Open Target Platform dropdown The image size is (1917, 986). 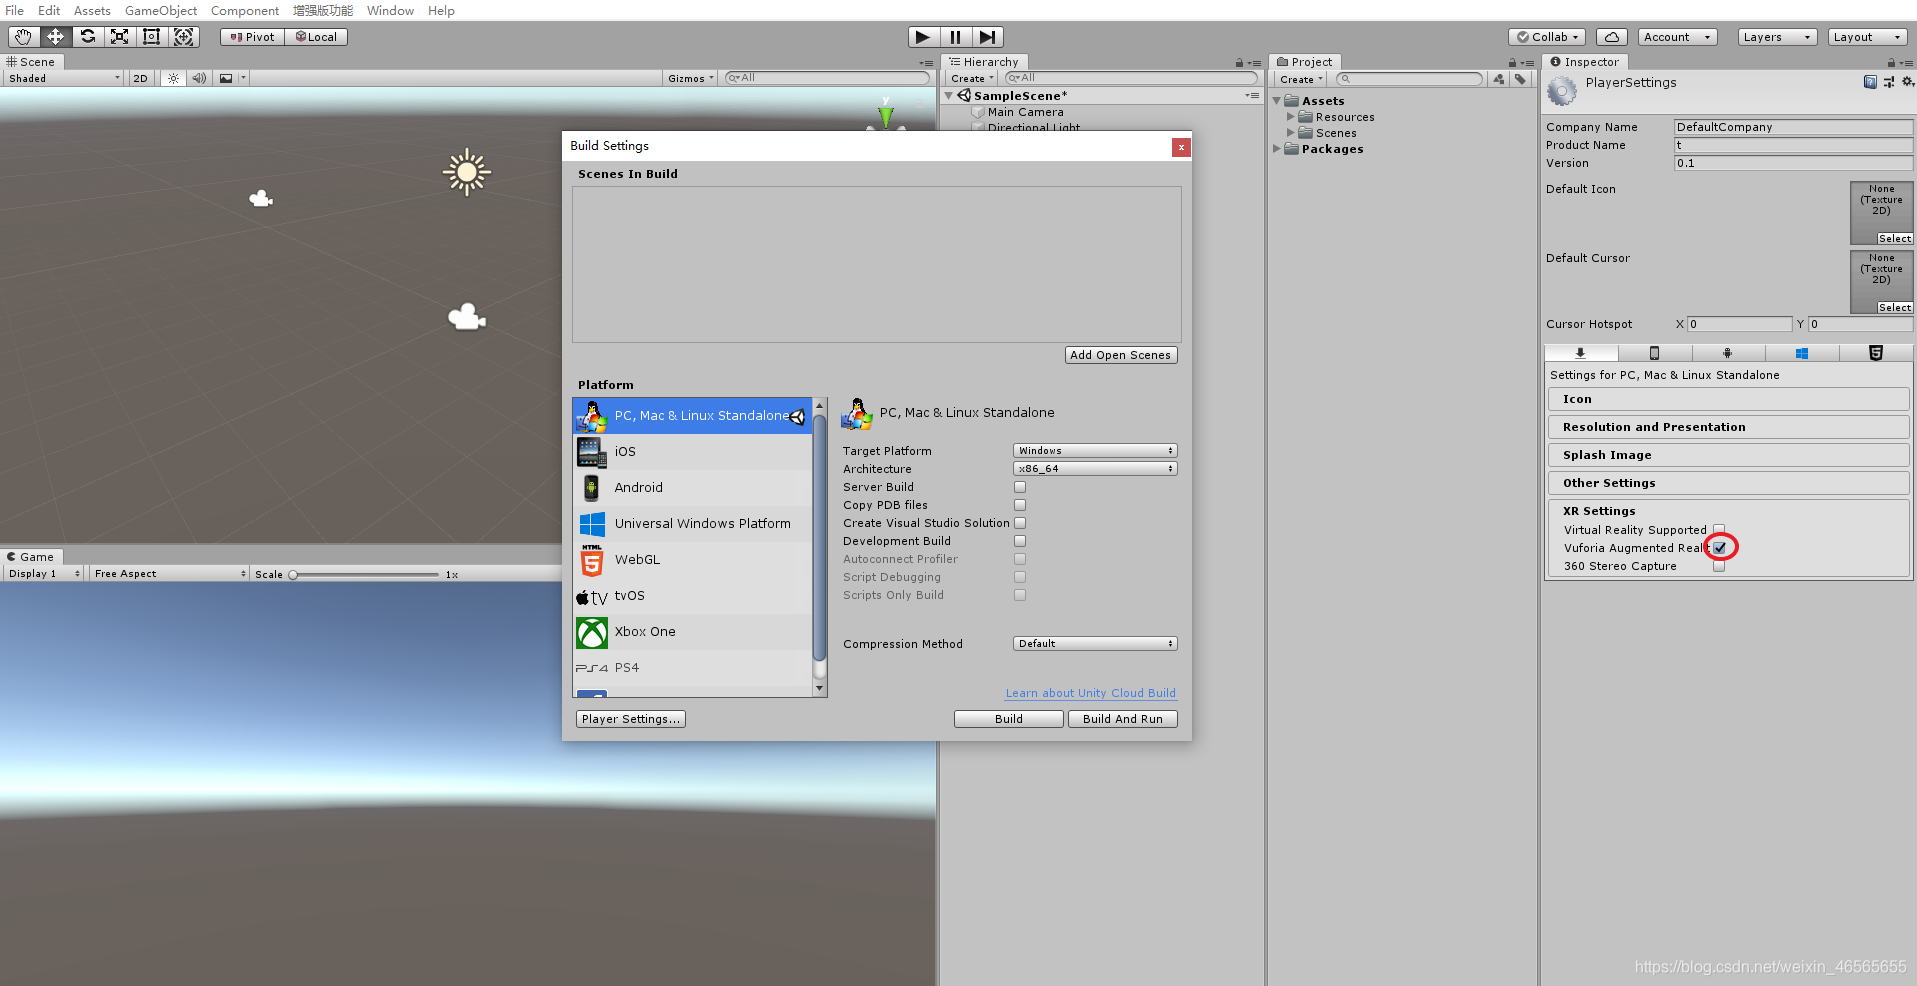pyautogui.click(x=1095, y=451)
